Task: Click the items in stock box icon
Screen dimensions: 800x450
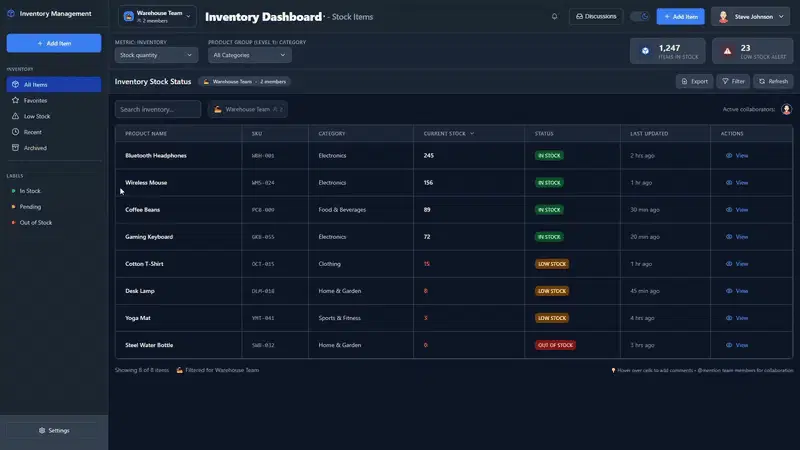Action: 645,51
